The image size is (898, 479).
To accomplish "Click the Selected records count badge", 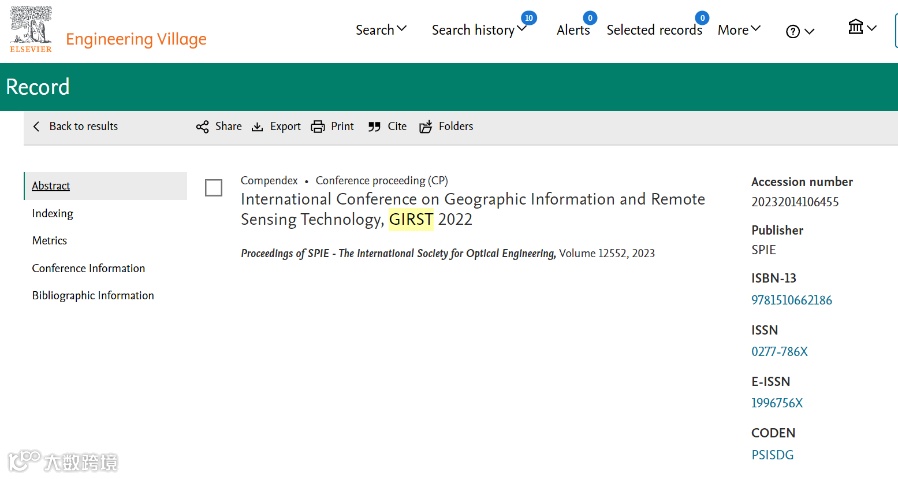I will coord(702,18).
